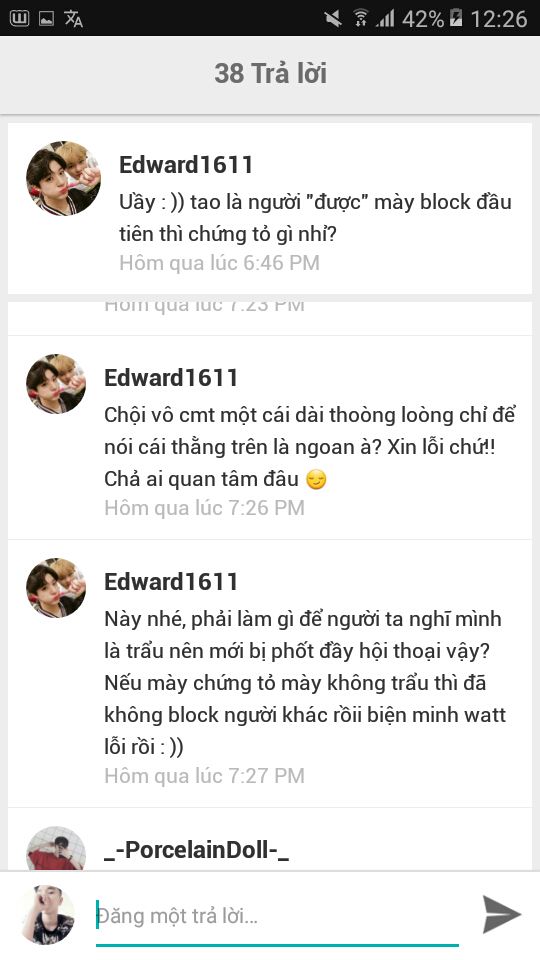540x960 pixels.
Task: Tap the Wi-Fi icon in status bar
Action: 361,18
